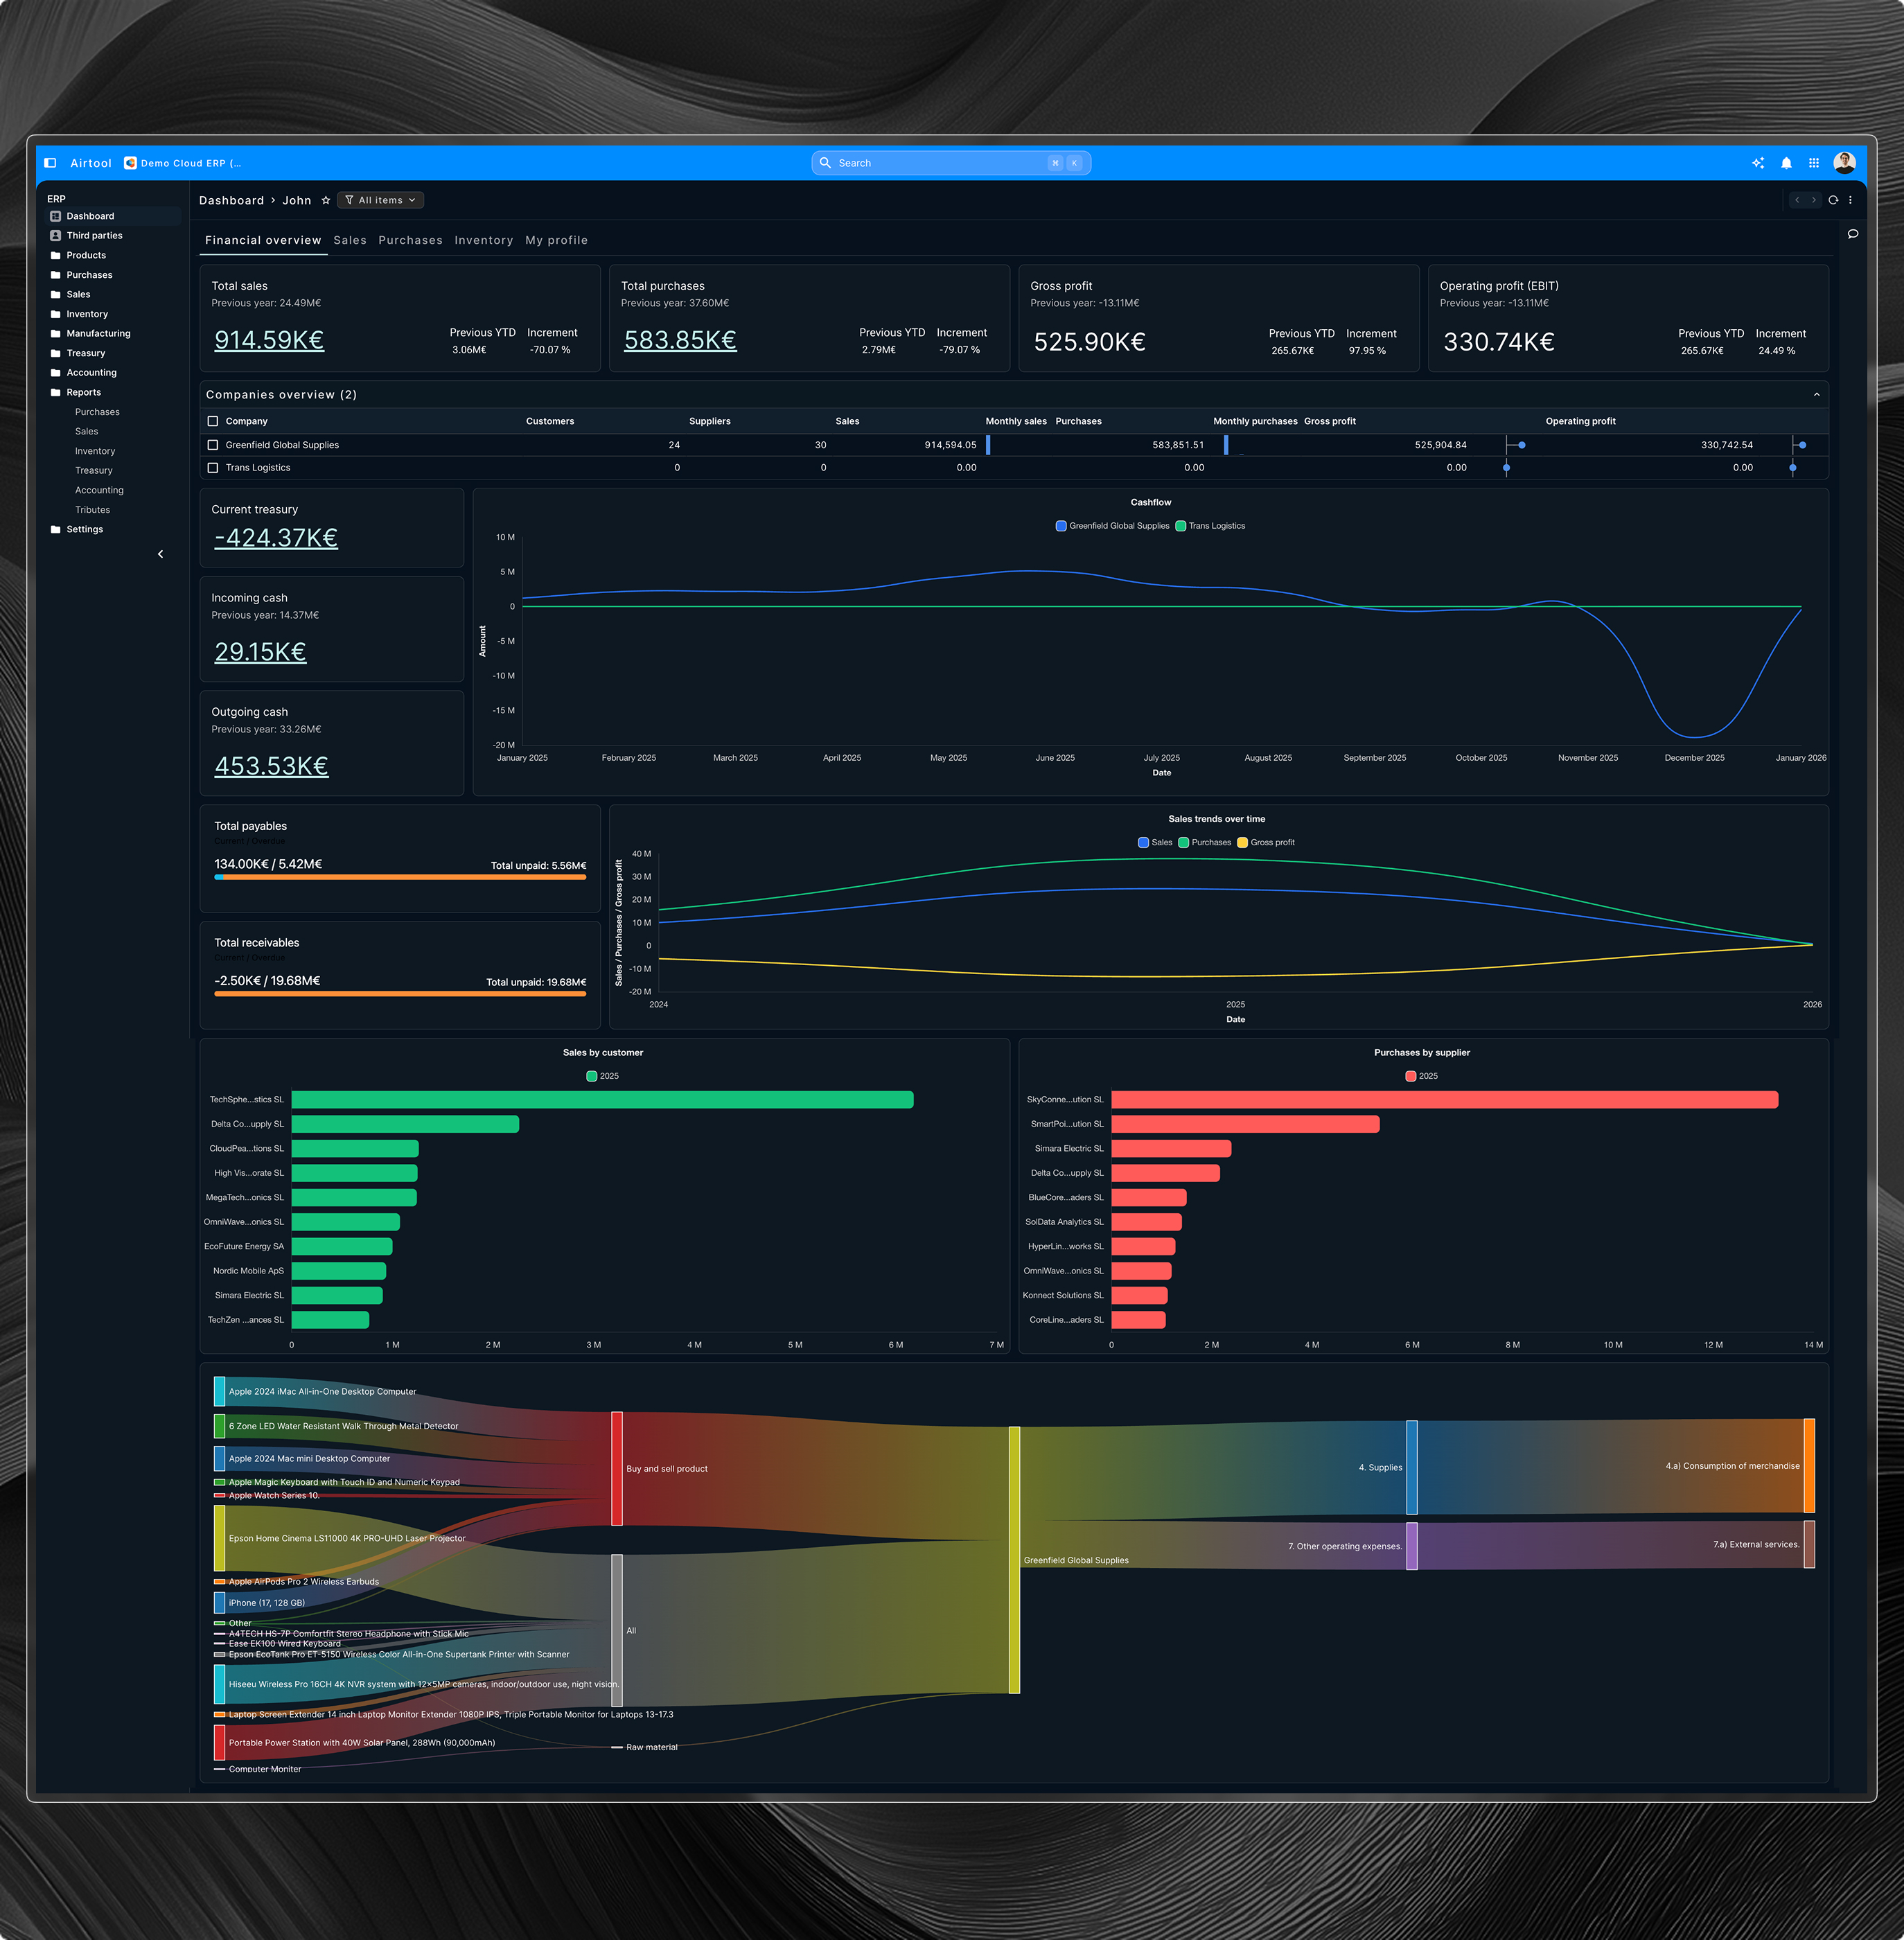
Task: Open the notifications bell
Action: point(1786,163)
